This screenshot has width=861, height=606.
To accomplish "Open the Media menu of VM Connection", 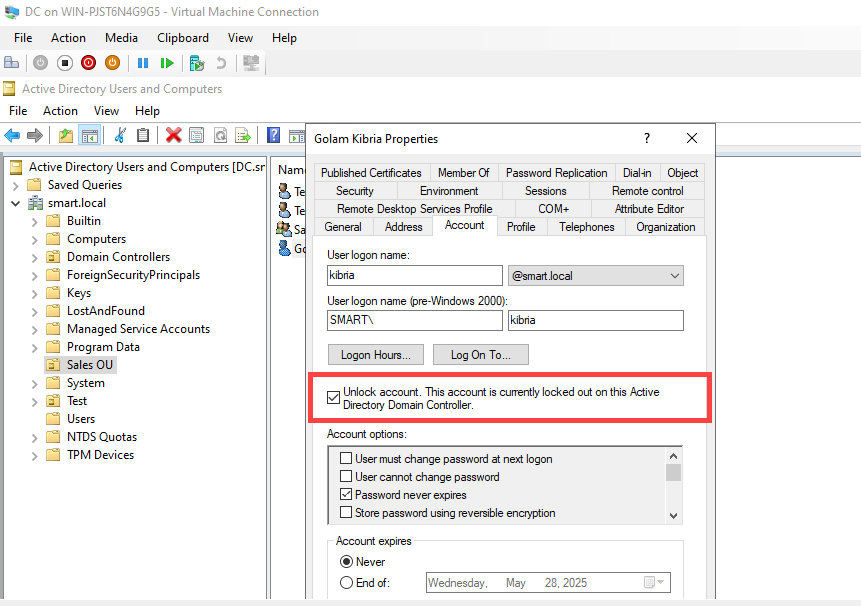I will click(121, 38).
